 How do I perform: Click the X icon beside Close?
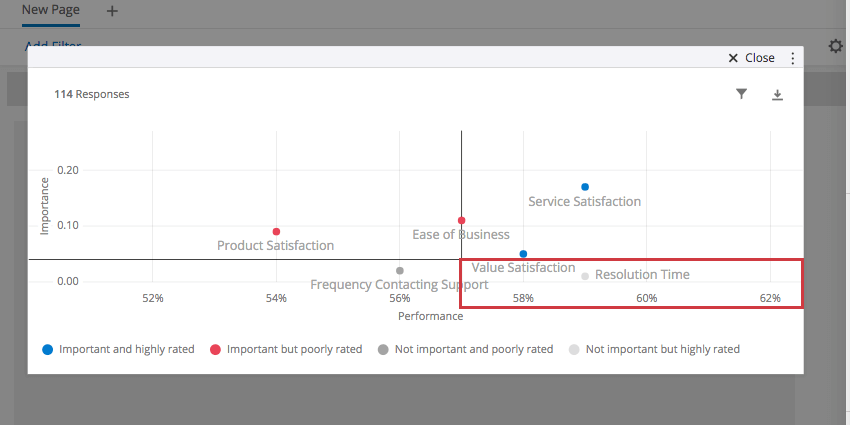click(x=733, y=58)
